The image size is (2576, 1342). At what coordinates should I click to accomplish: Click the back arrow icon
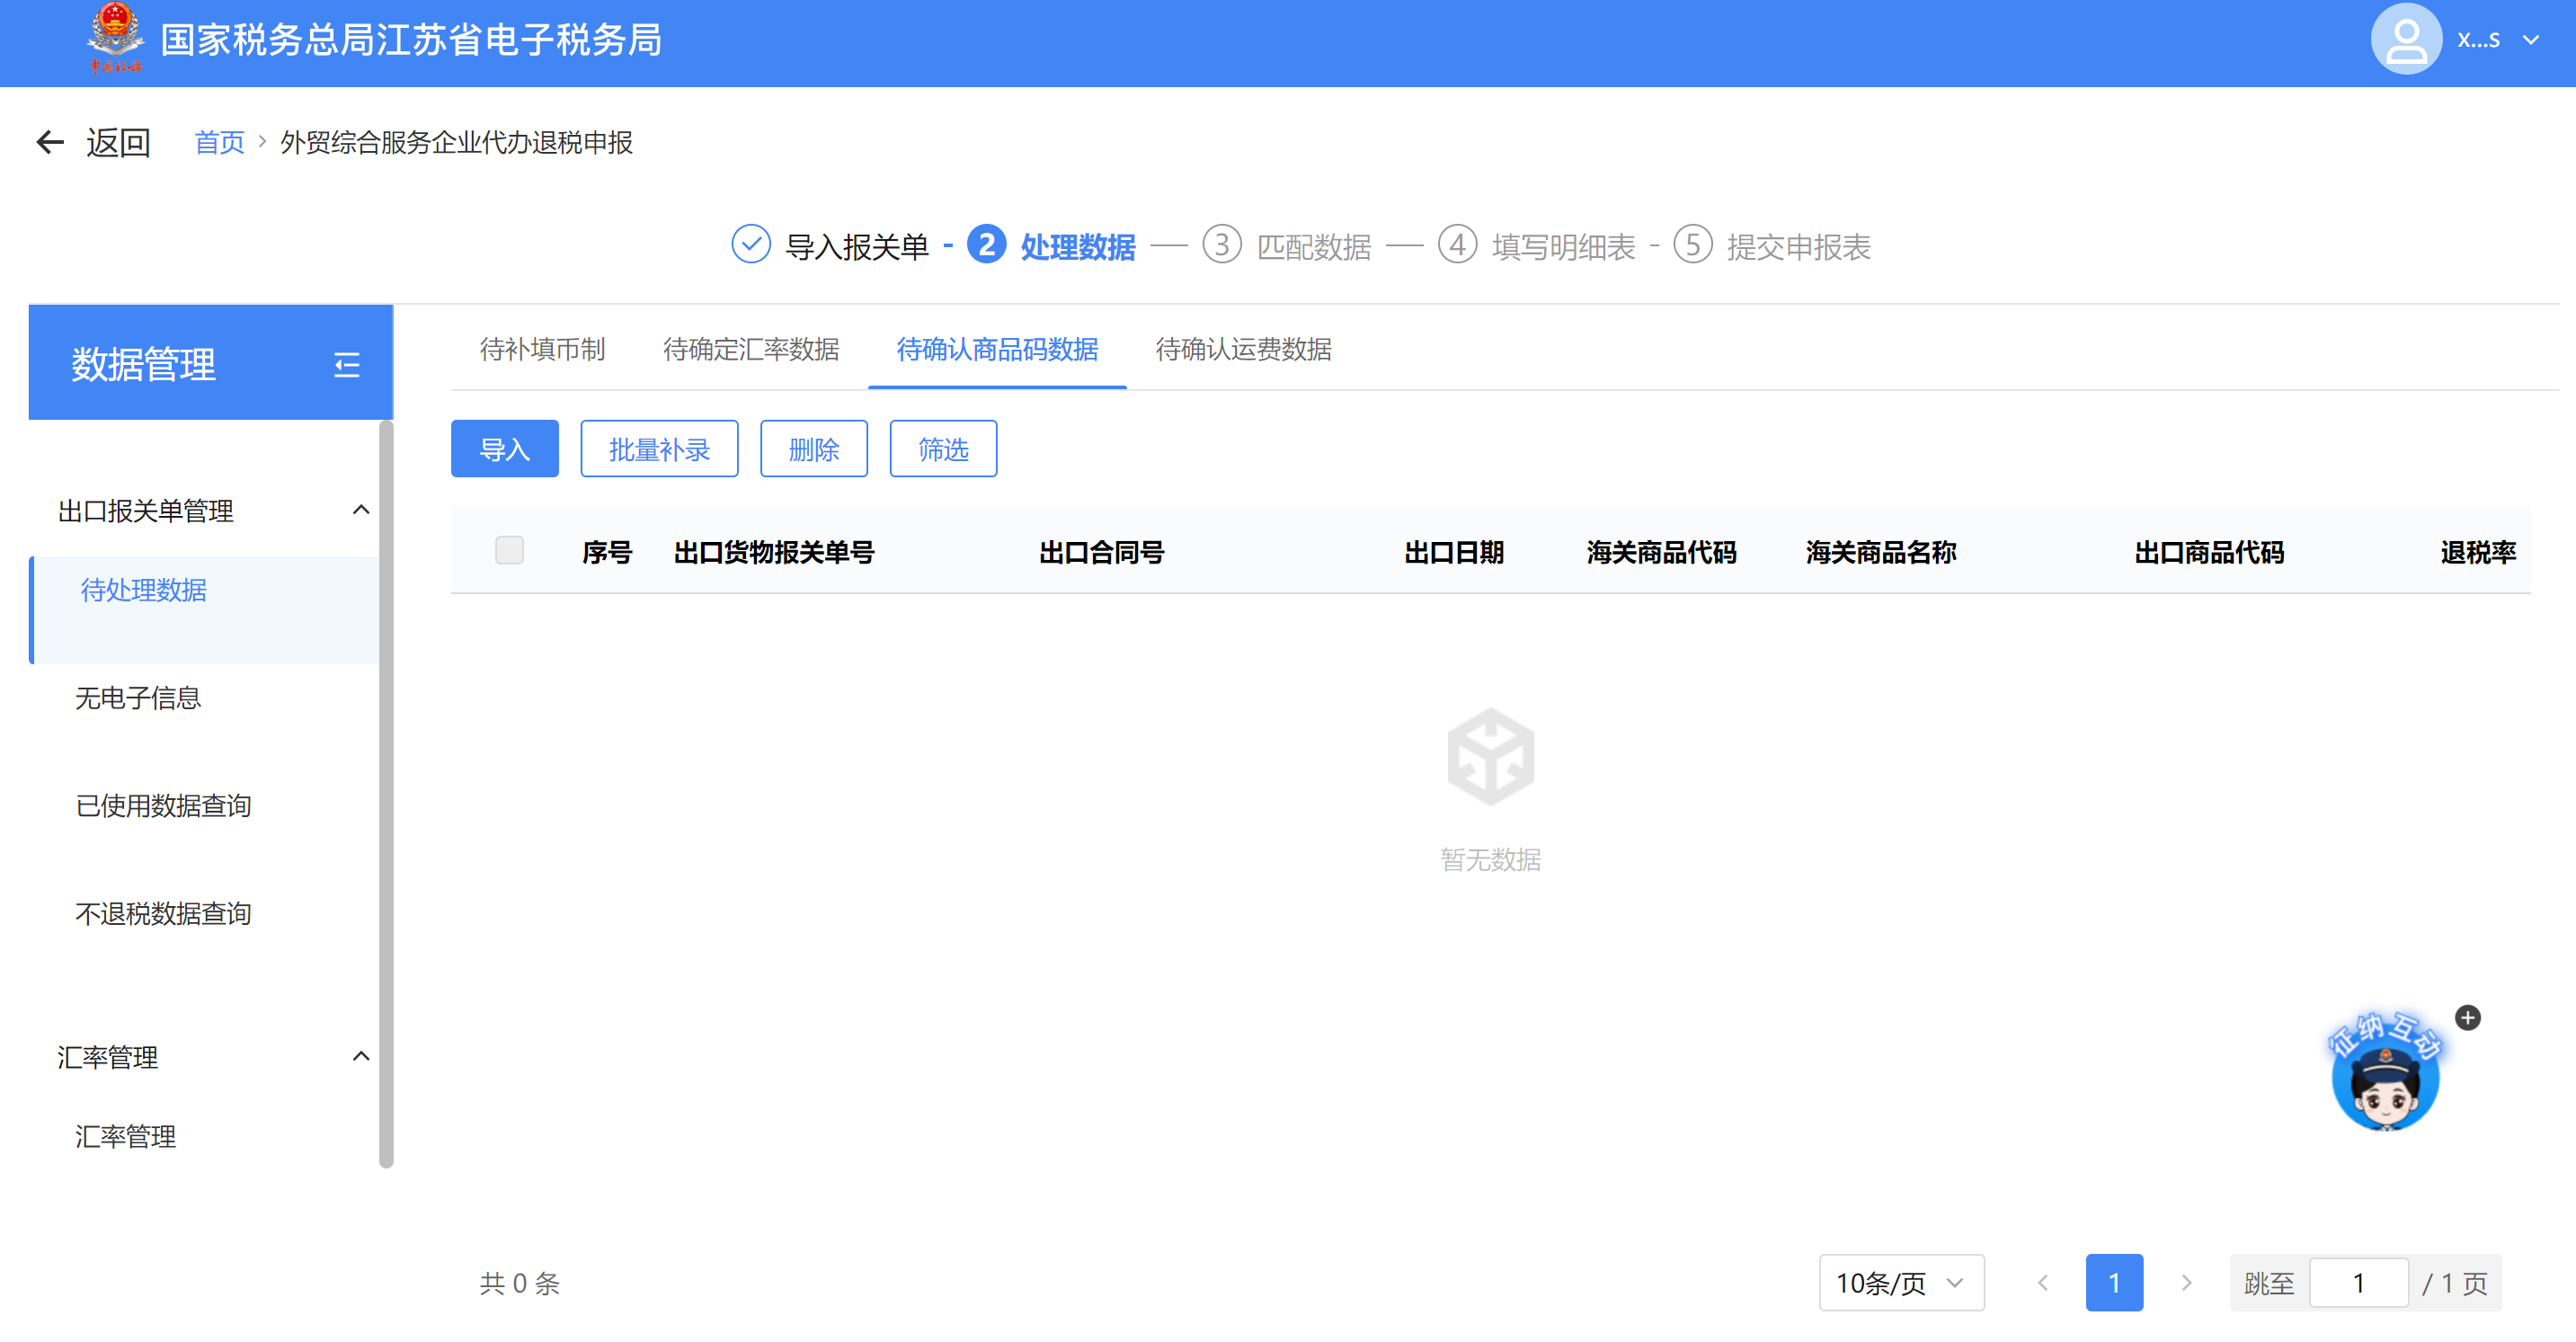coord(50,143)
